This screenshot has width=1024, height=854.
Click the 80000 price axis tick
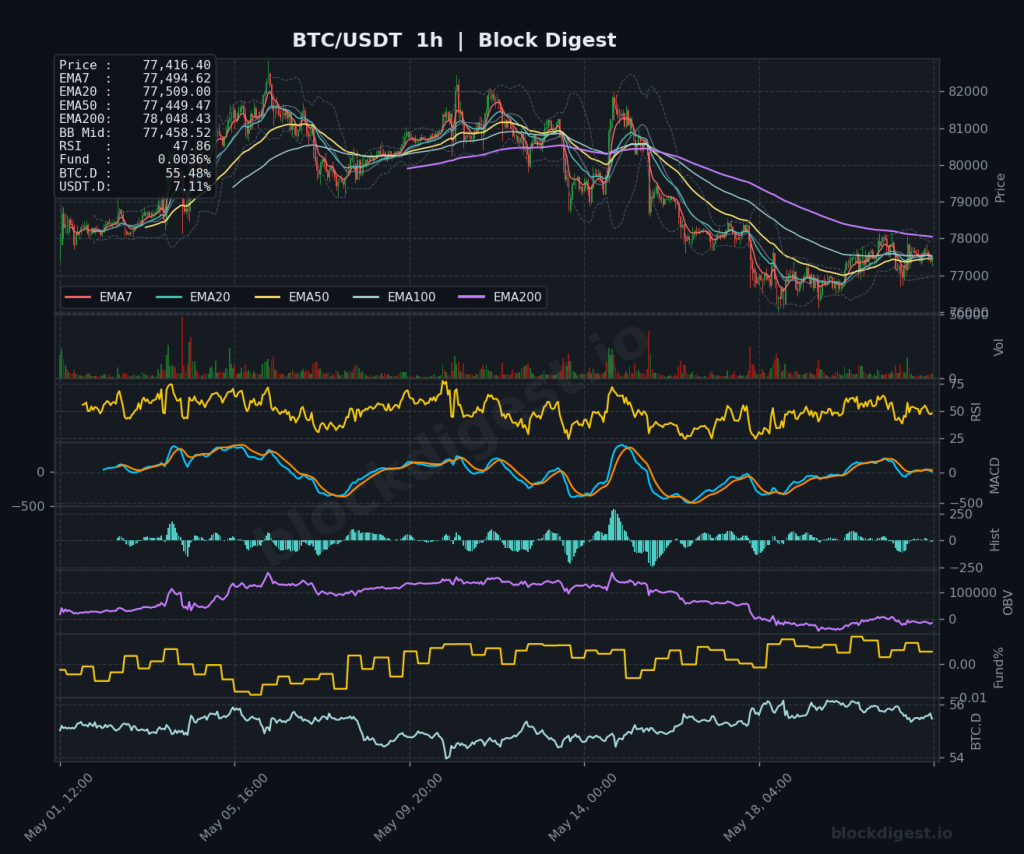(968, 165)
